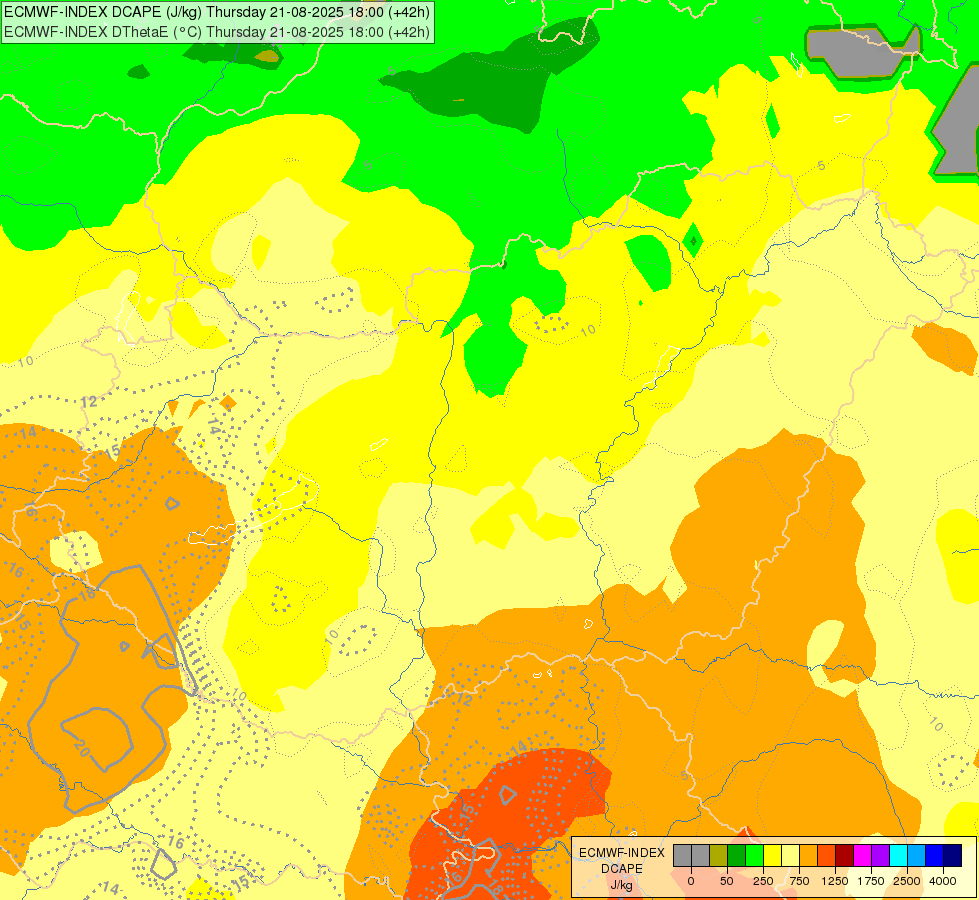
Task: Click the legend tick label 4000
Action: [x=943, y=881]
